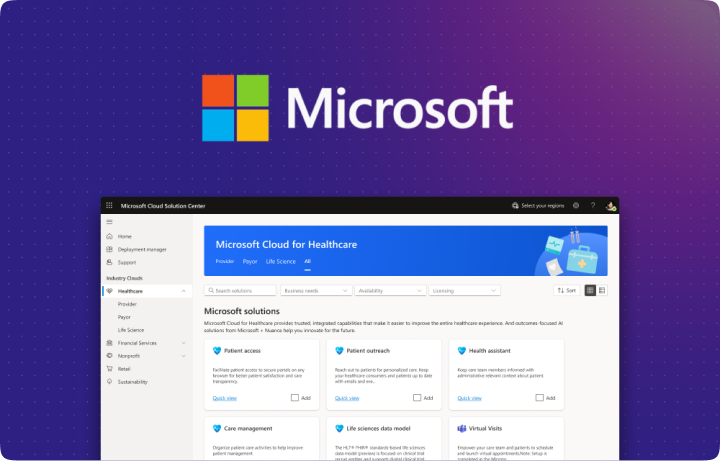Click the Life sciences data model icon
The width and height of the screenshot is (721, 461).
339,428
